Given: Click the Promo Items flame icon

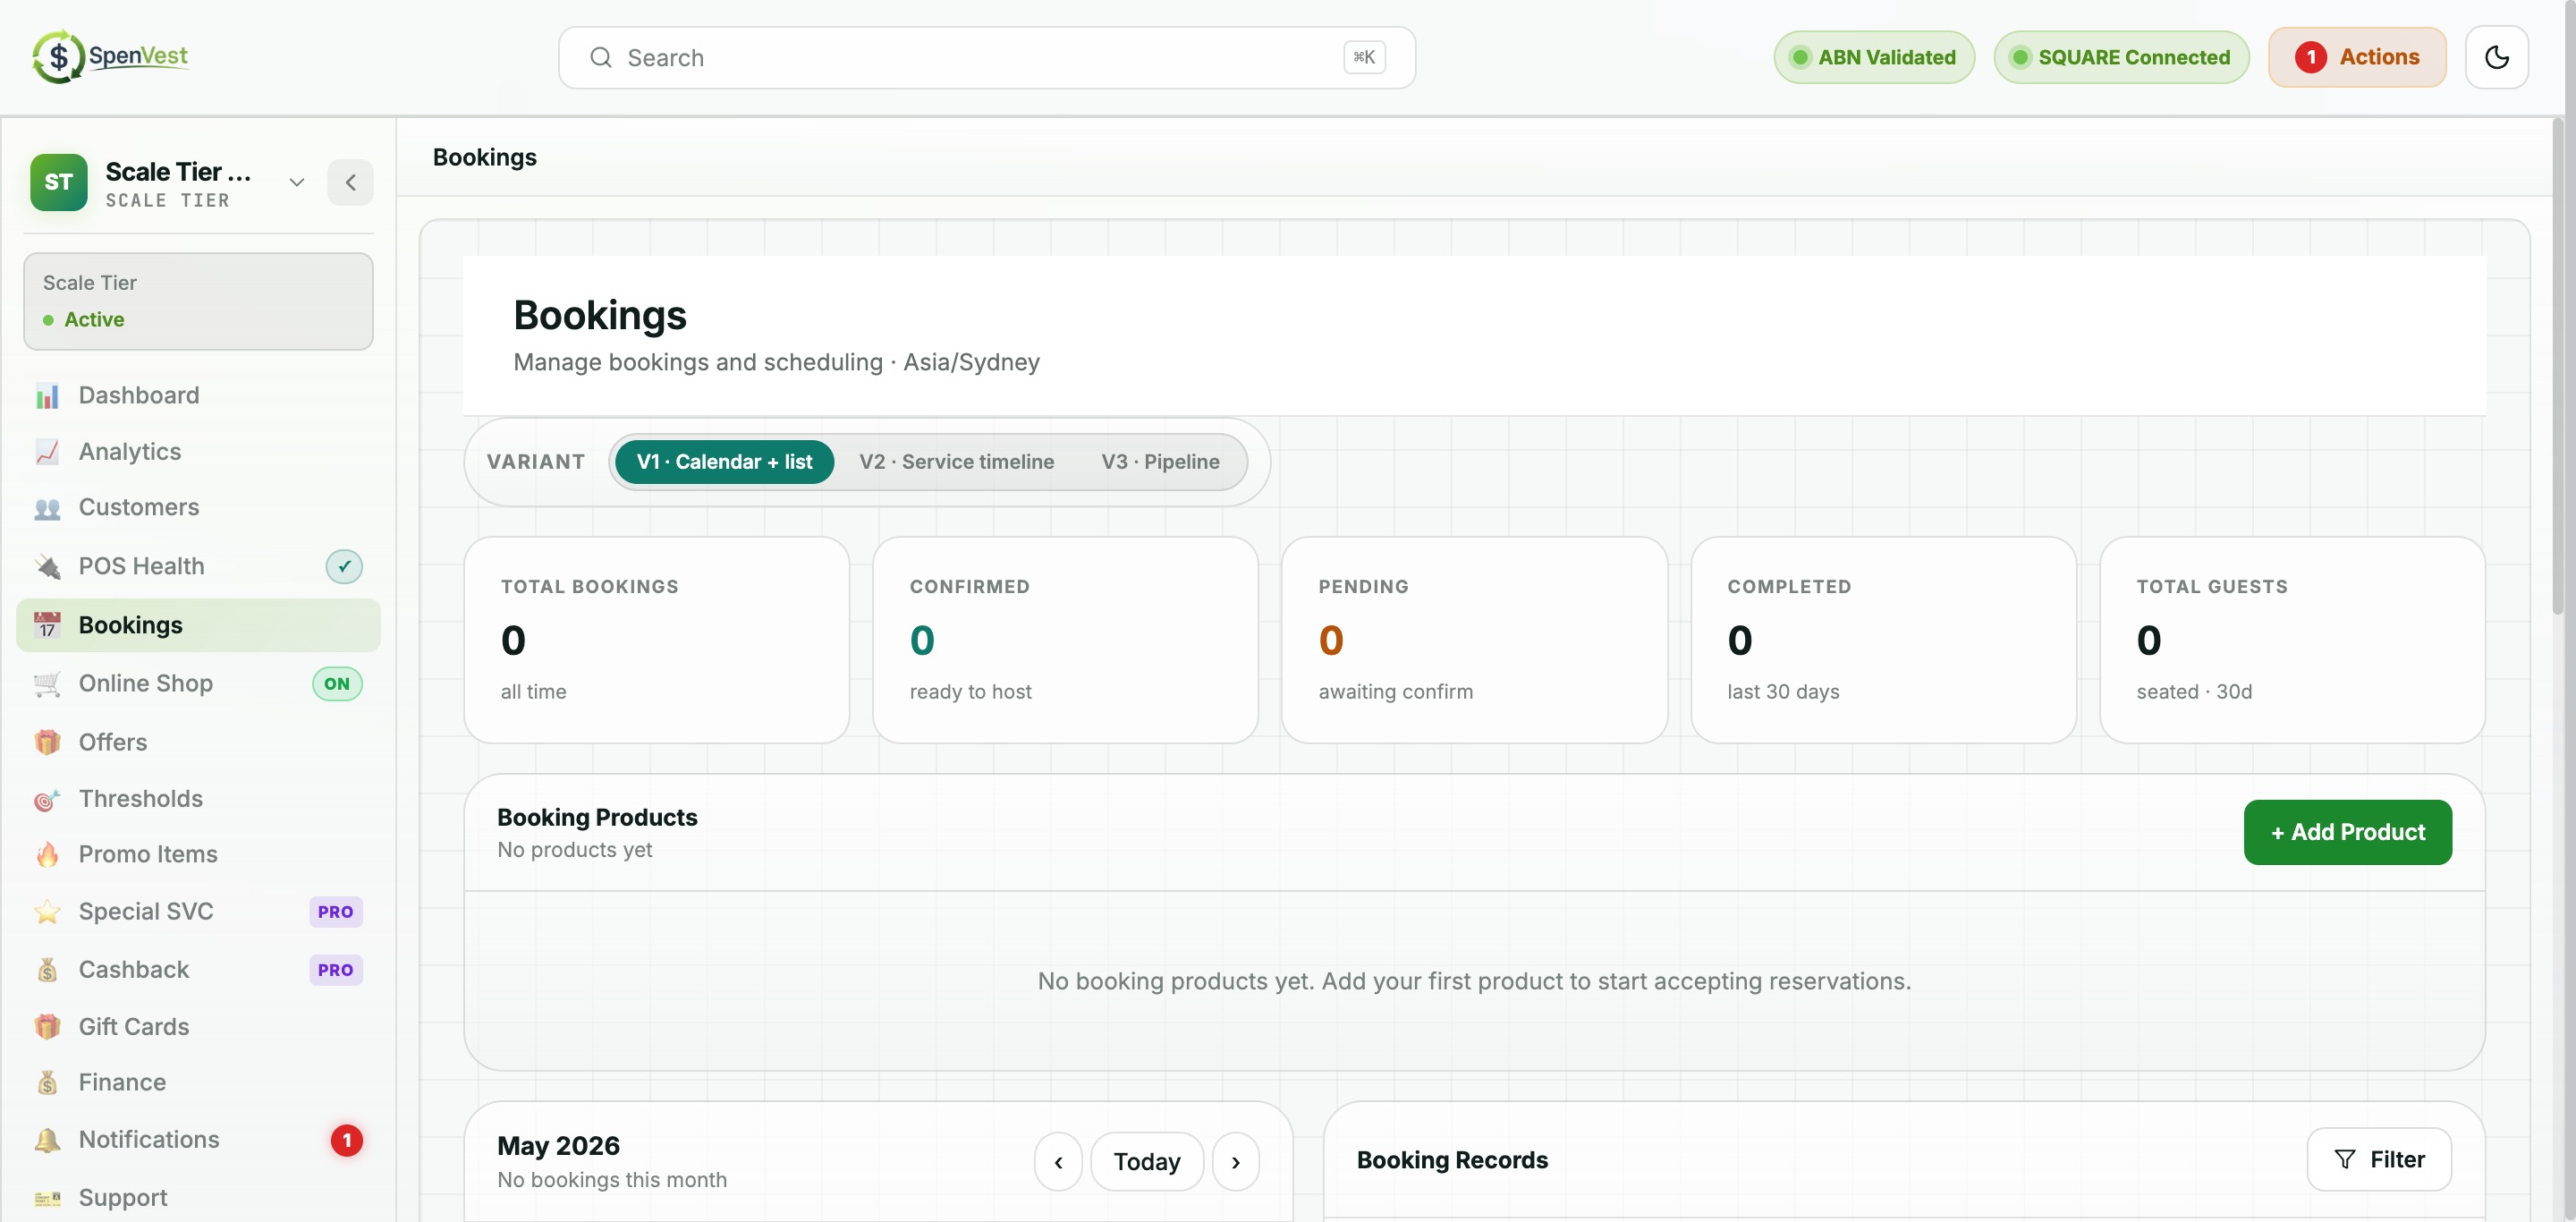Looking at the screenshot, I should [47, 855].
